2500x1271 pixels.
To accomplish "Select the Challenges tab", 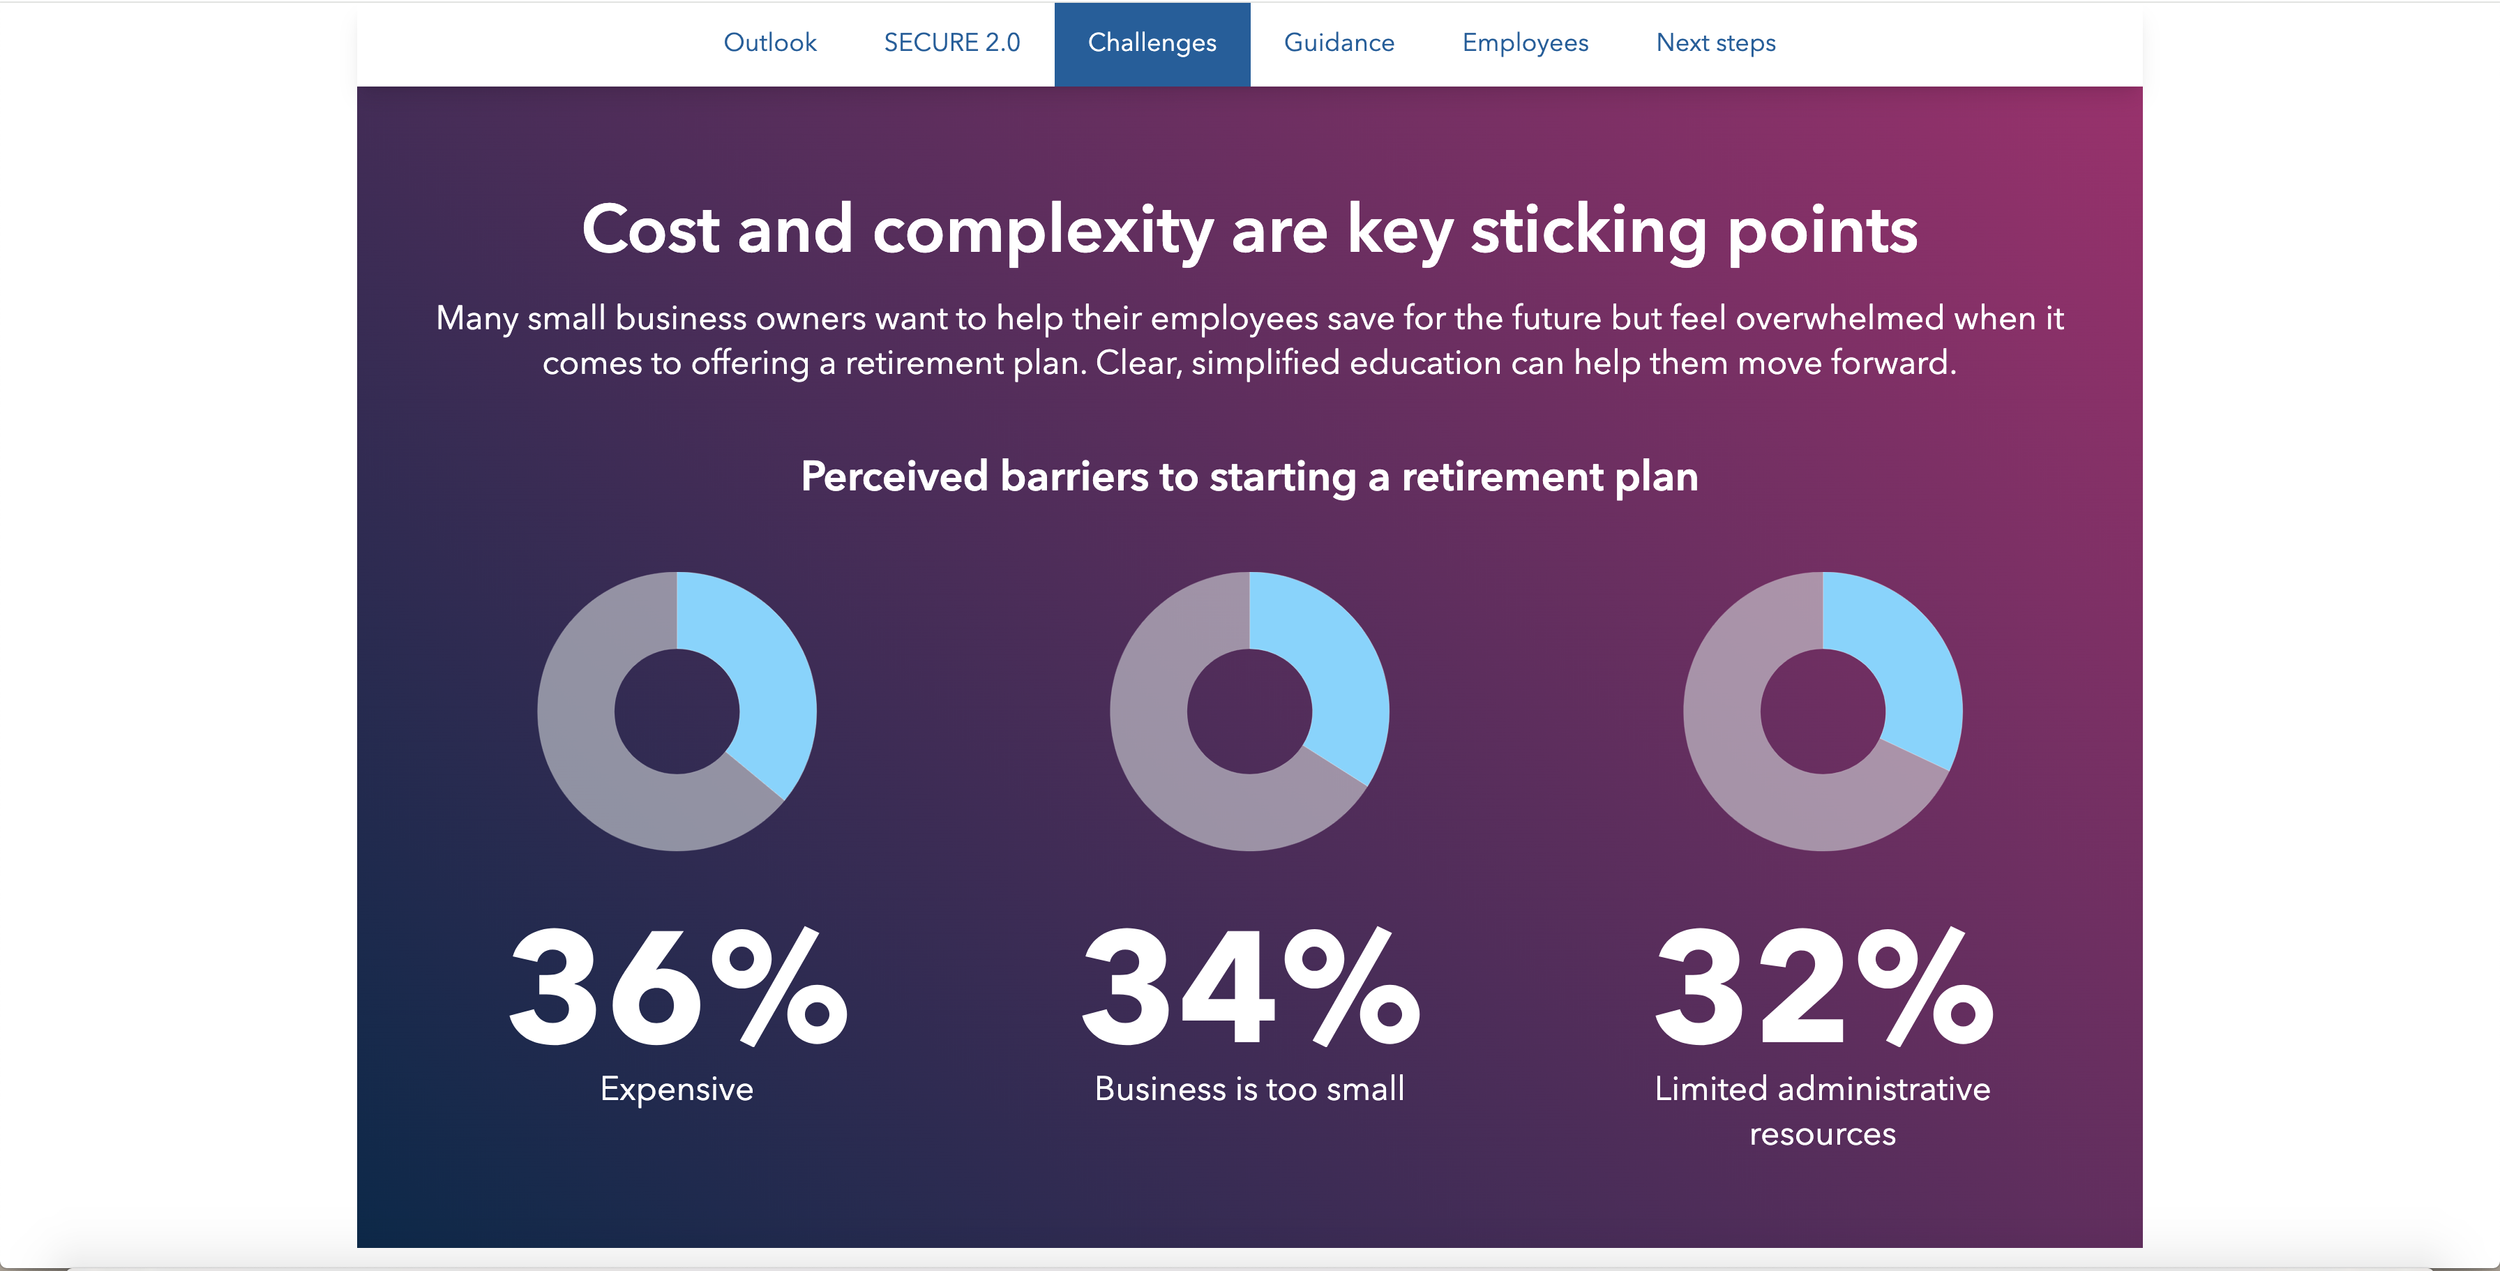I will [1152, 43].
